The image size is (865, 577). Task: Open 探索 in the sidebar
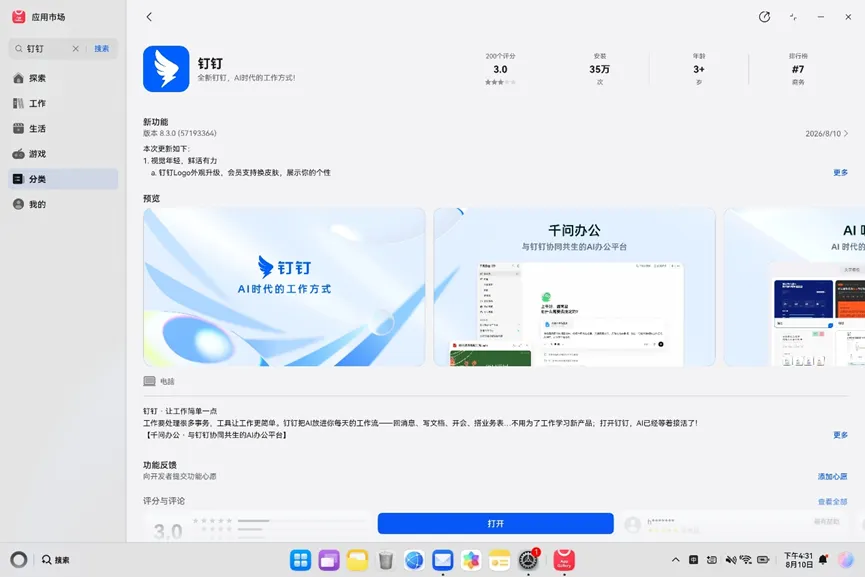coord(63,78)
